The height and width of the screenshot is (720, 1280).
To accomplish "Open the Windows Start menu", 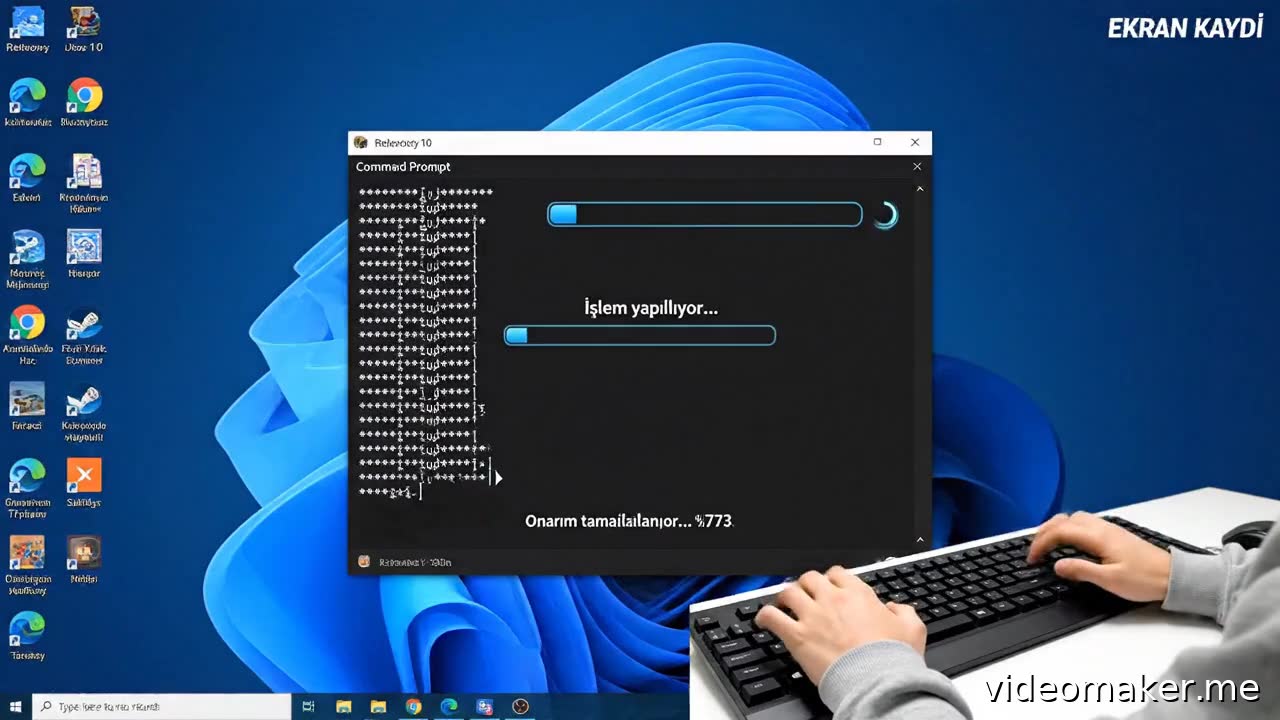I will pyautogui.click(x=15, y=706).
